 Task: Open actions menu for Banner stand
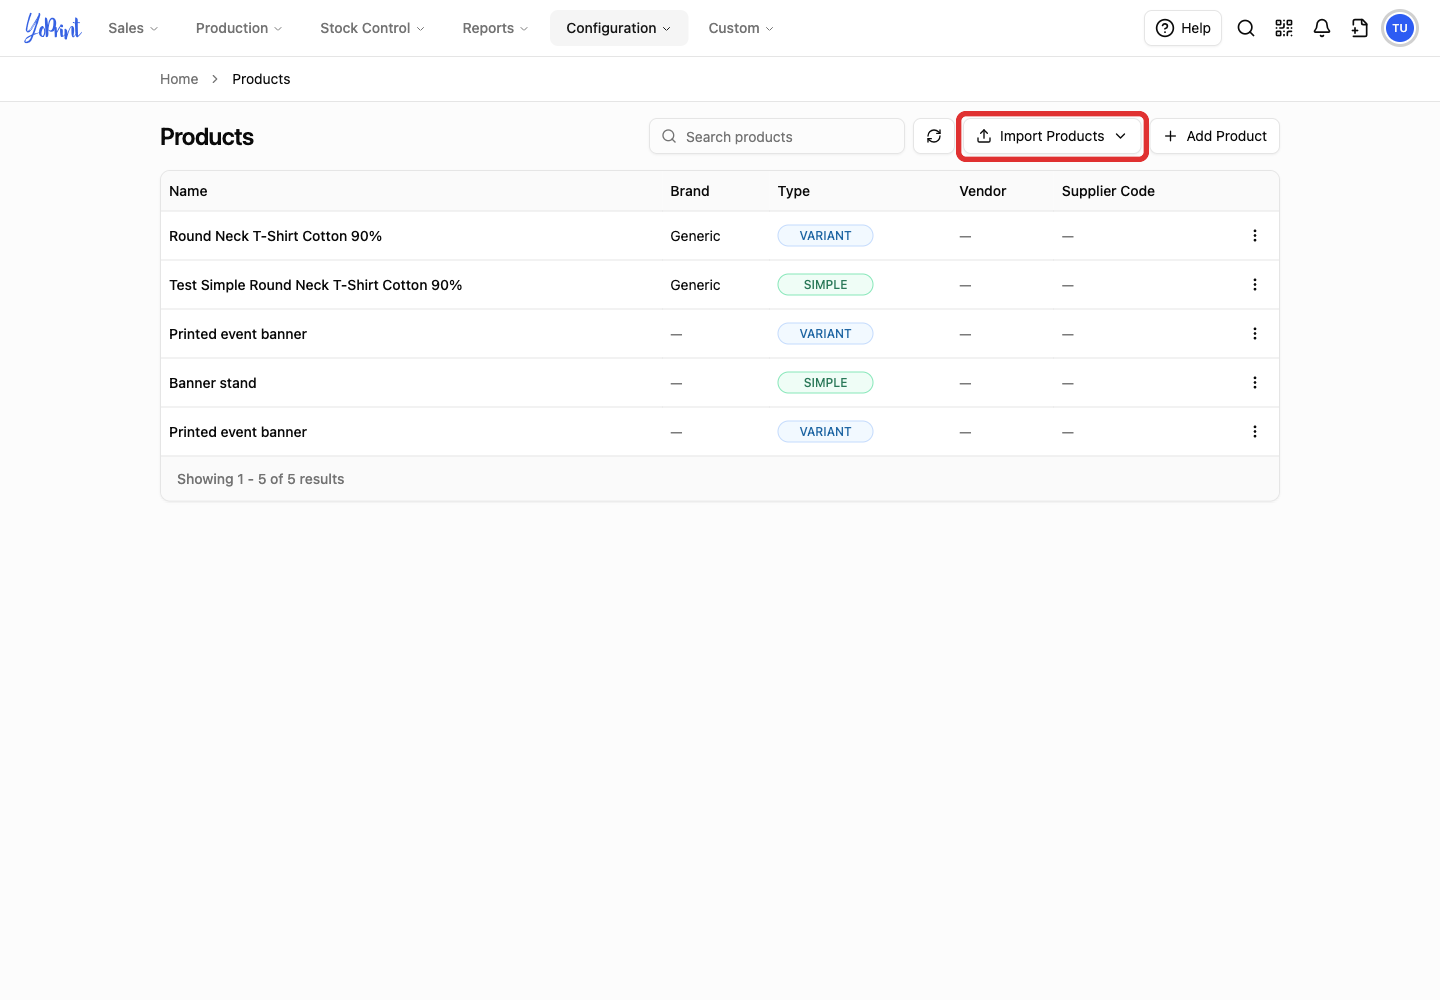click(x=1255, y=383)
